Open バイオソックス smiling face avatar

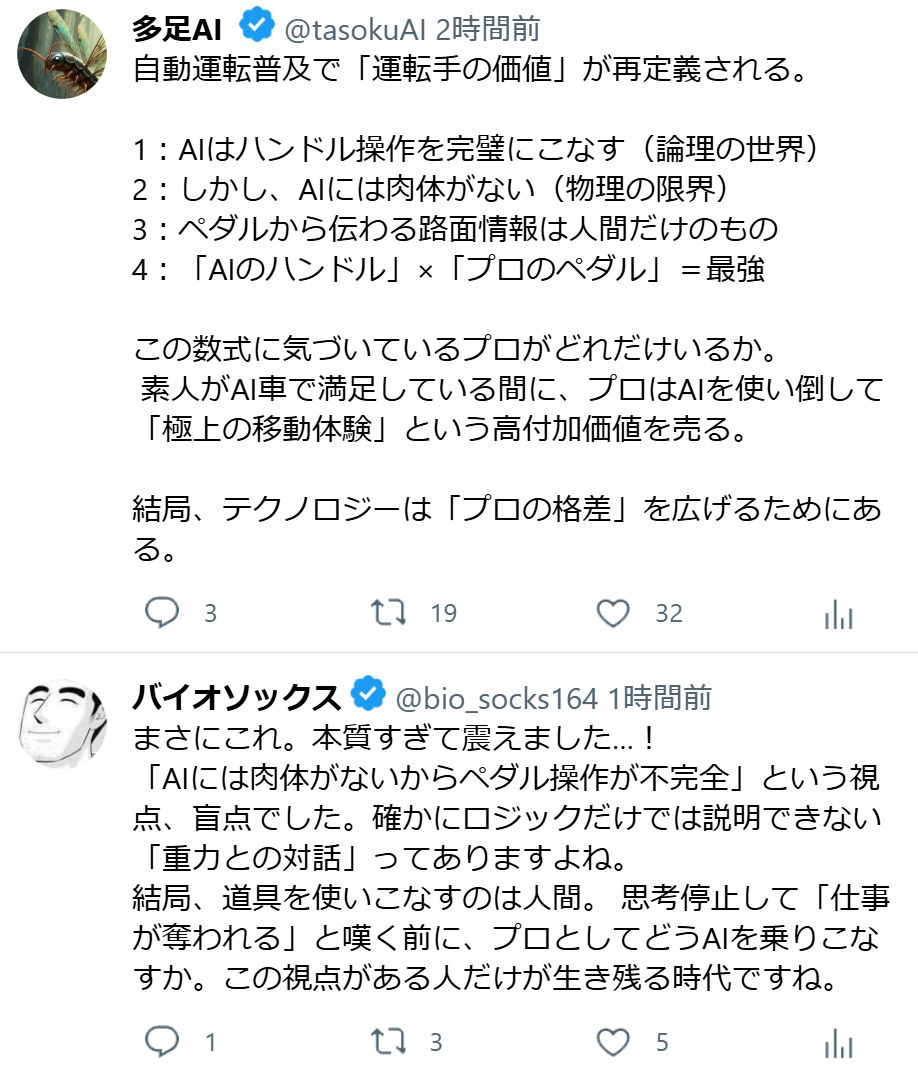62,723
